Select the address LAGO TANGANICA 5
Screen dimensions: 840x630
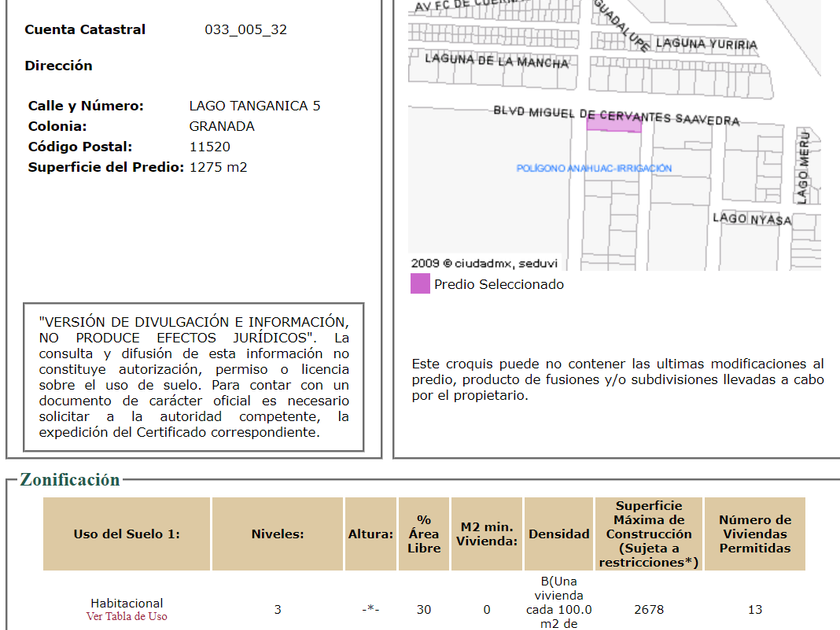click(254, 106)
